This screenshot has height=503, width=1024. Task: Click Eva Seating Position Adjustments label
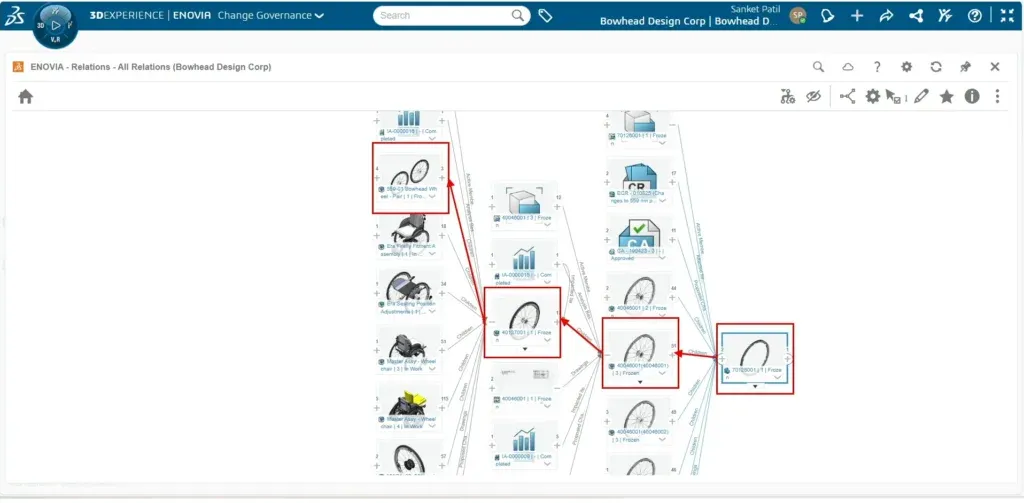coord(408,307)
